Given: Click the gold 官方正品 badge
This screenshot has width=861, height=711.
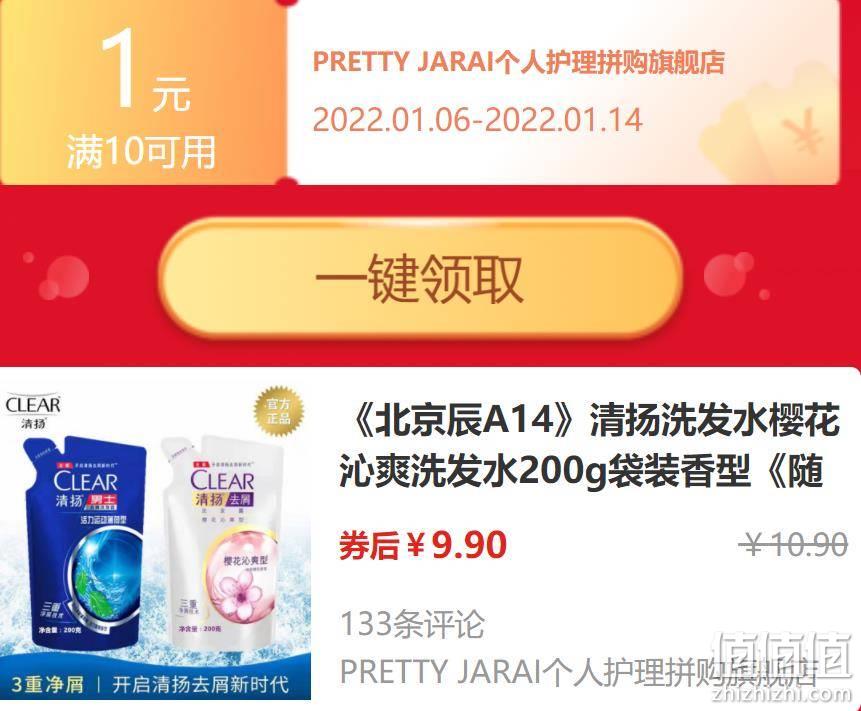Looking at the screenshot, I should 278,411.
